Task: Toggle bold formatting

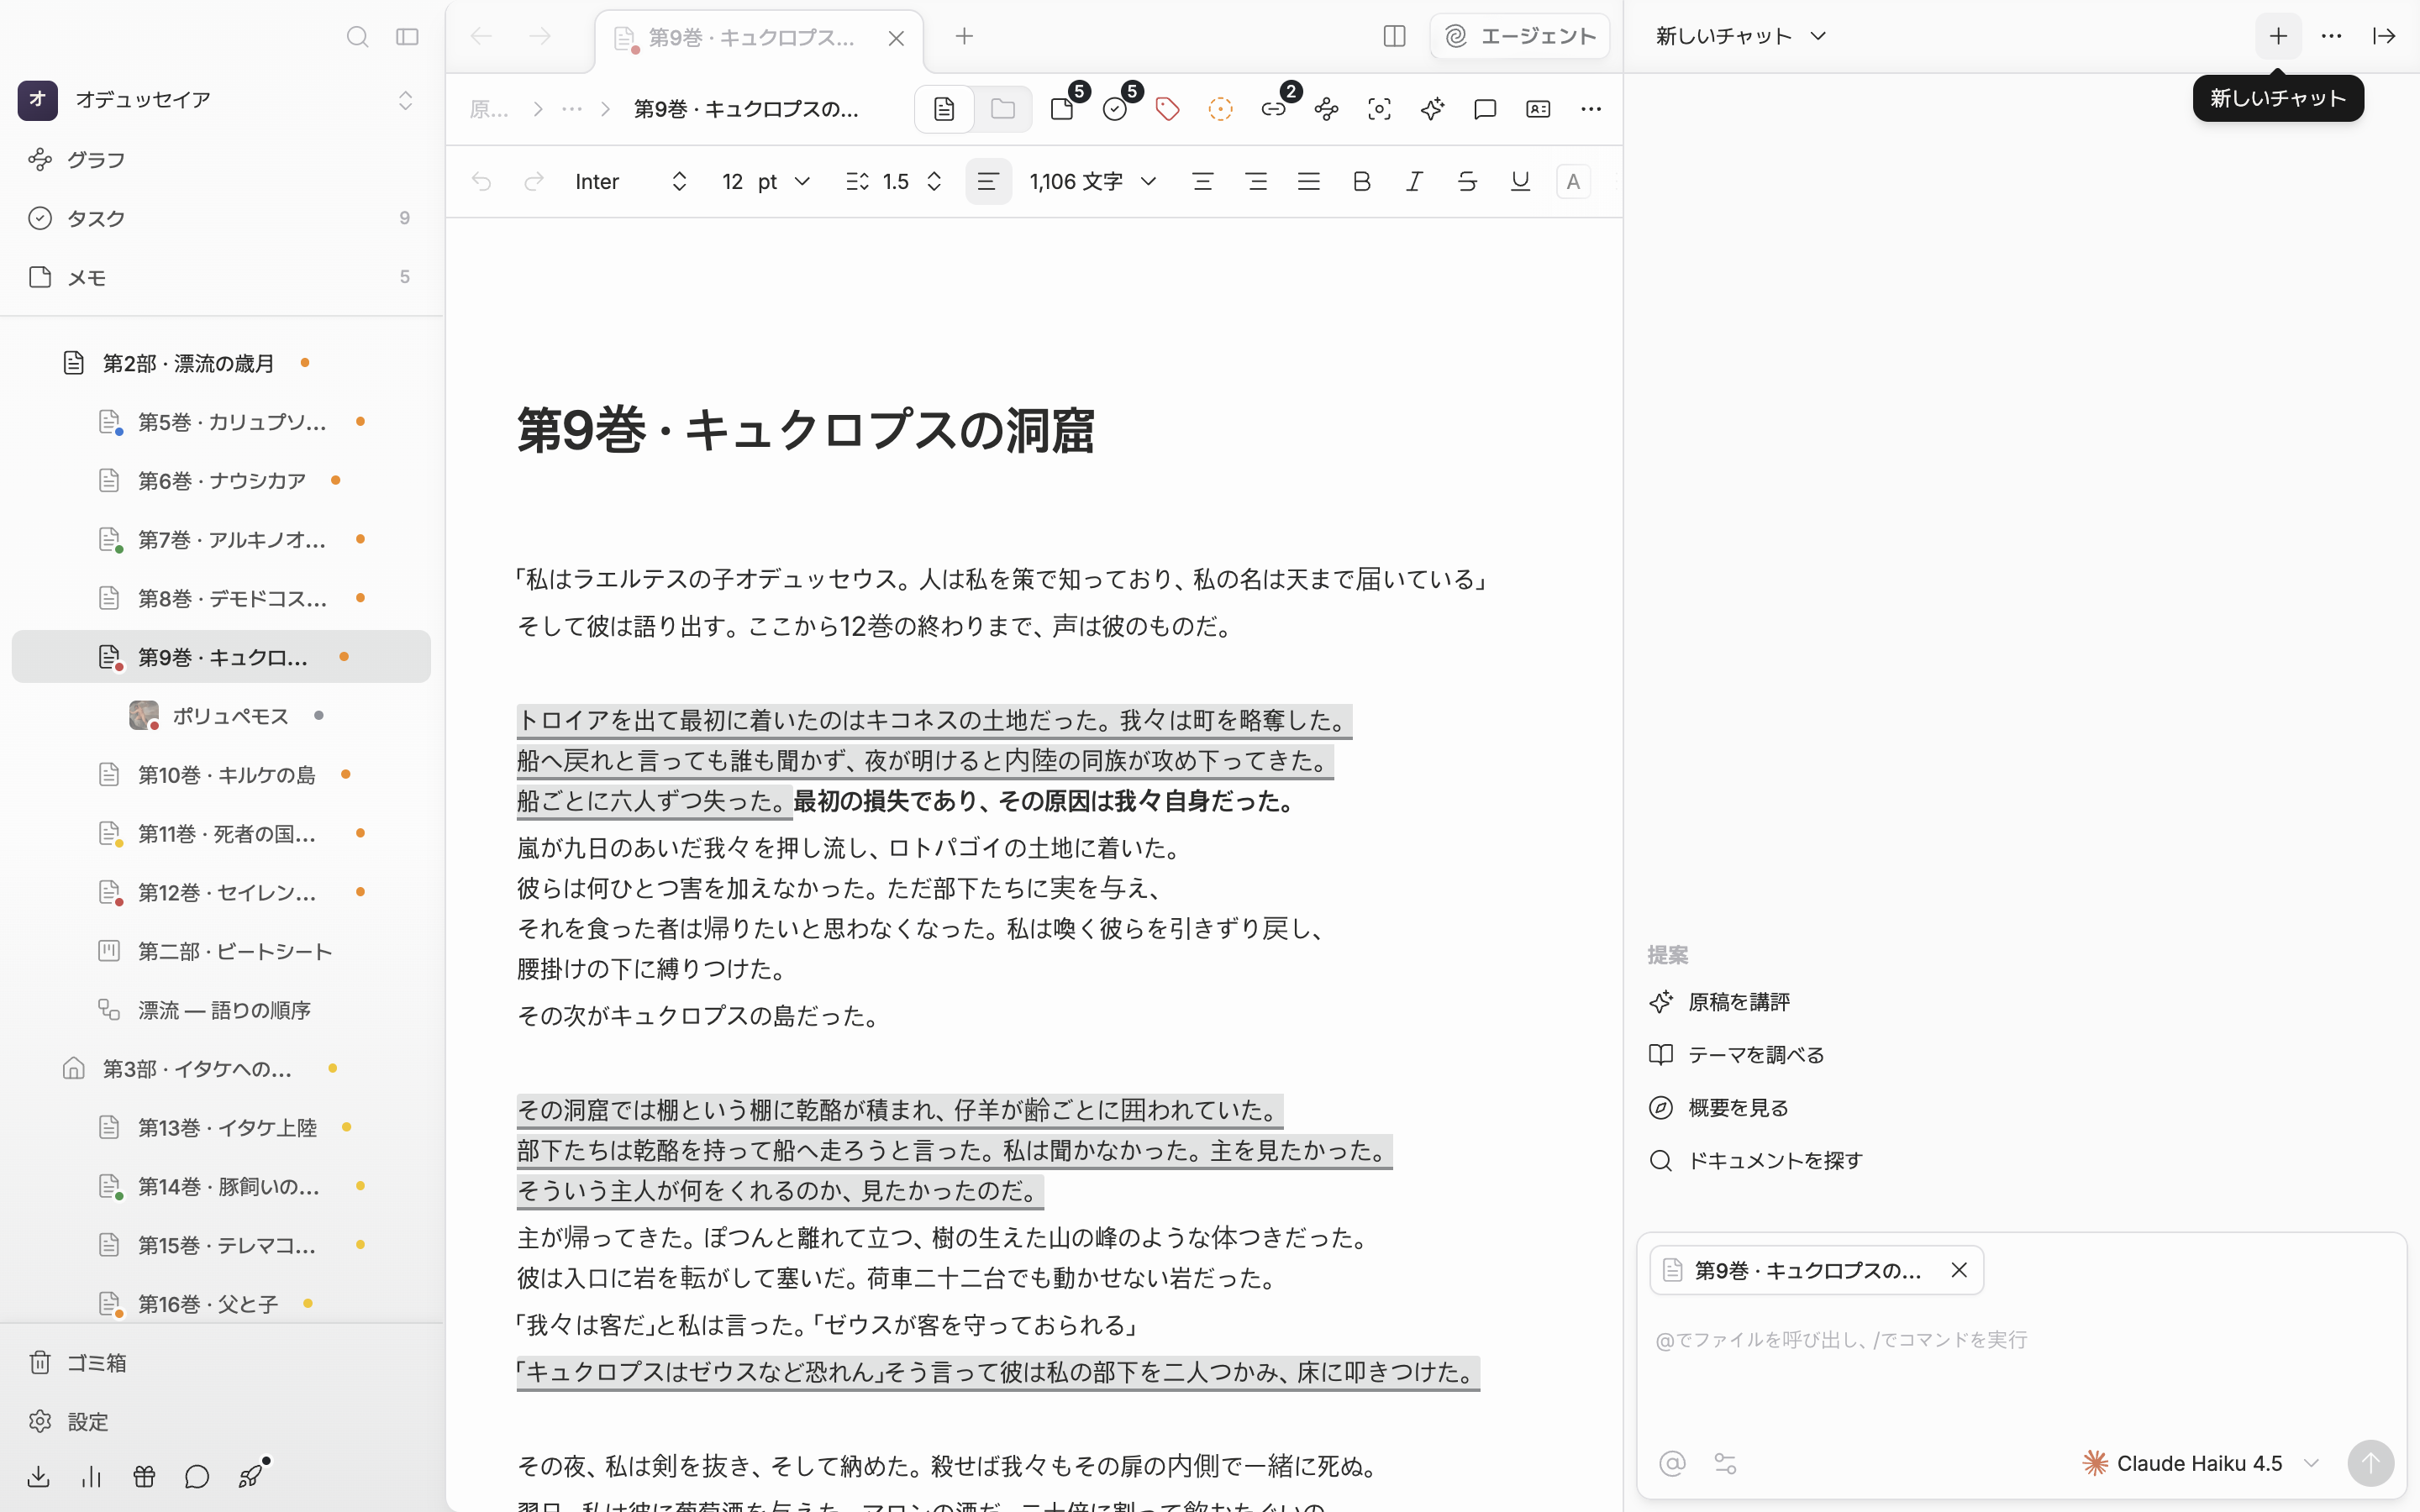Action: [1361, 182]
